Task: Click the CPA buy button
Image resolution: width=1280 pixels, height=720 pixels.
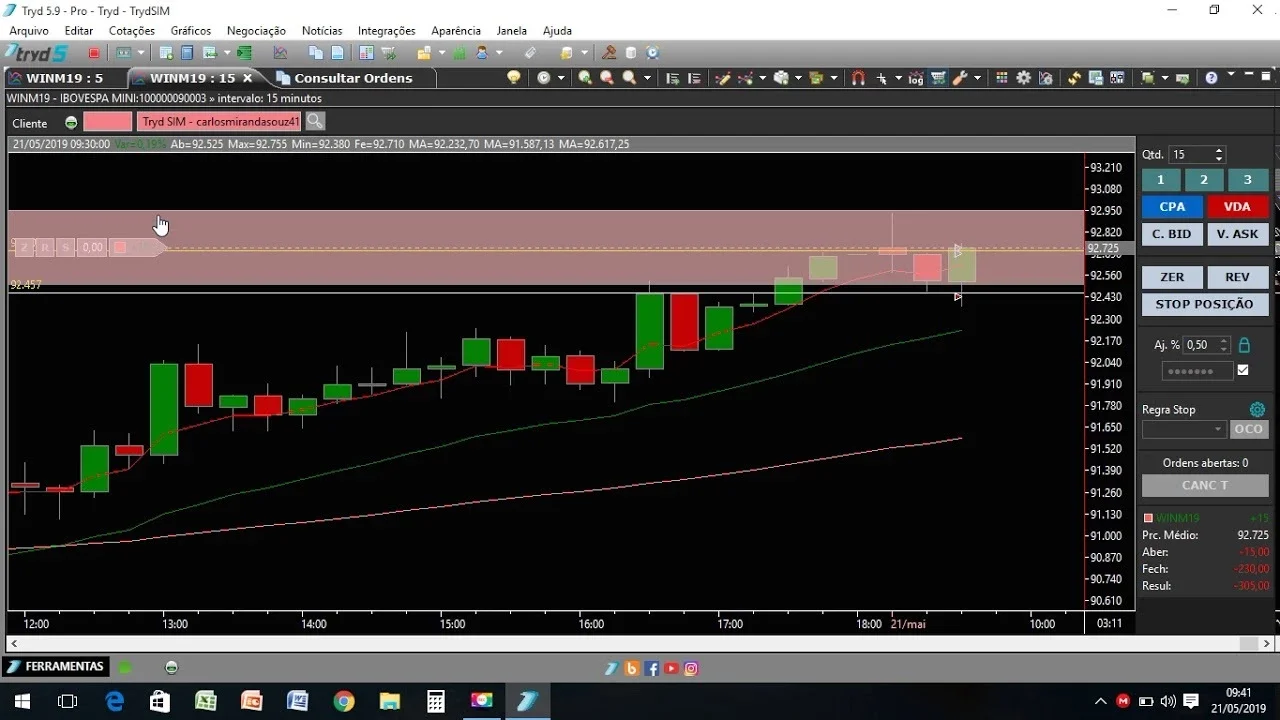Action: 1172,207
